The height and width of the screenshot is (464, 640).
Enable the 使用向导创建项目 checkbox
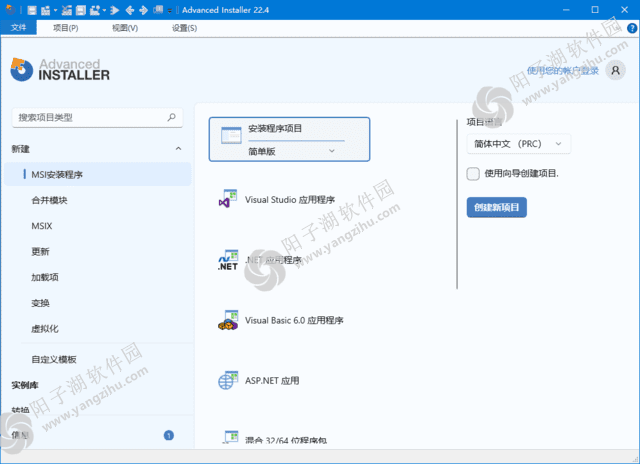pos(473,174)
